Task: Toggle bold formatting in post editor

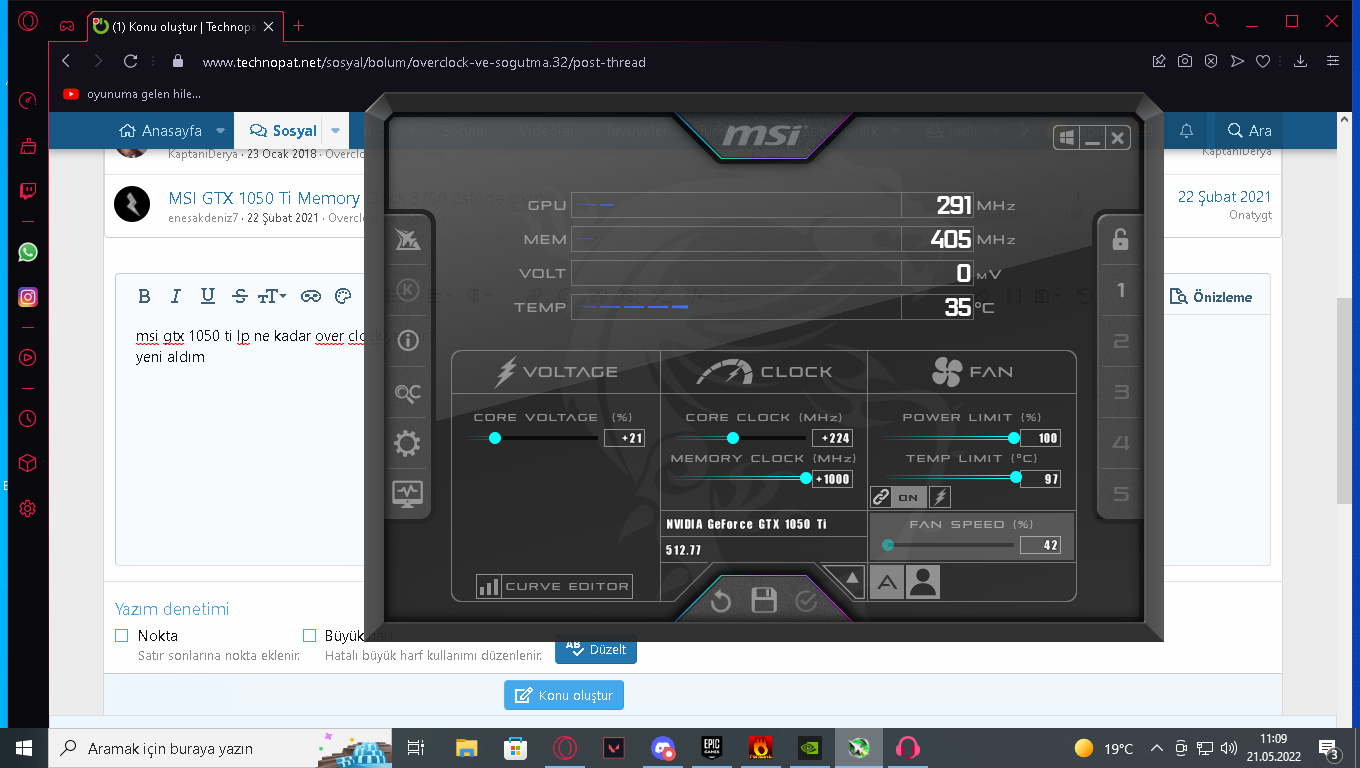Action: tap(144, 296)
